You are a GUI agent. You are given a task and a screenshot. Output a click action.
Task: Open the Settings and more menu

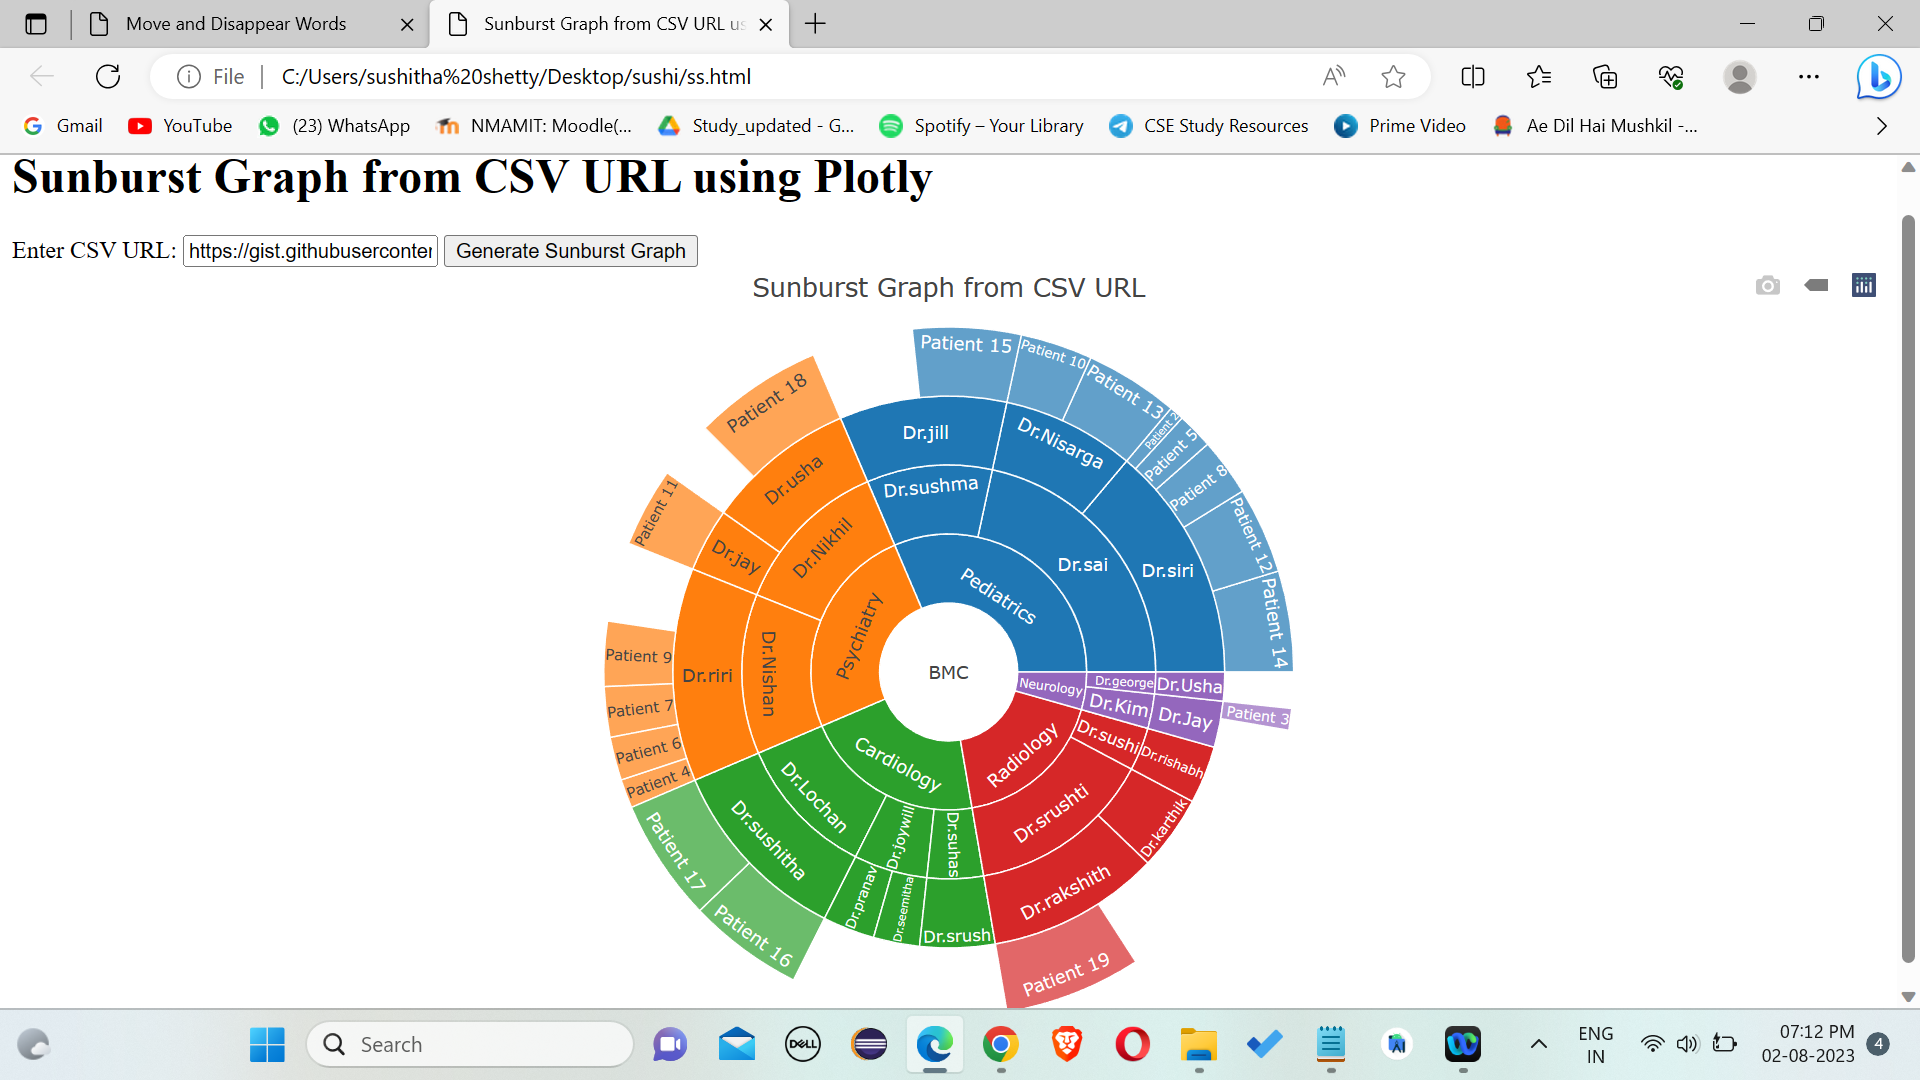coord(1808,76)
